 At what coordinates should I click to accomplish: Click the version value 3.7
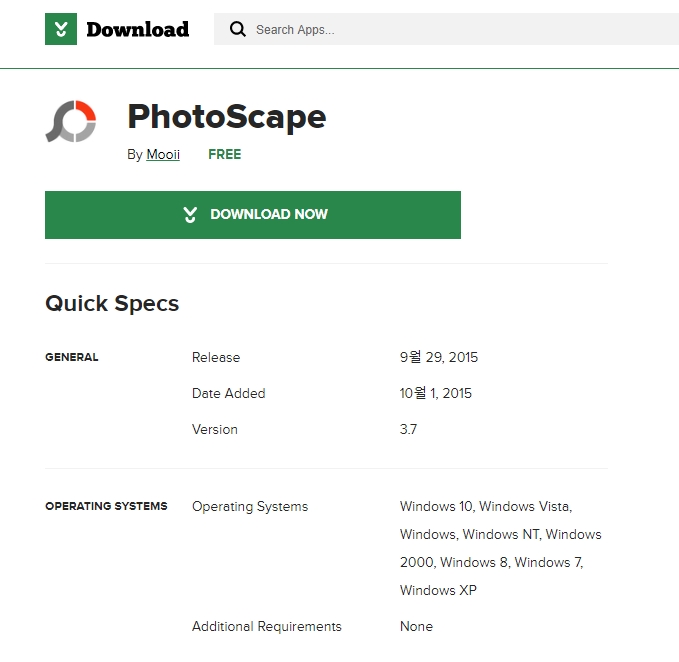pos(408,429)
